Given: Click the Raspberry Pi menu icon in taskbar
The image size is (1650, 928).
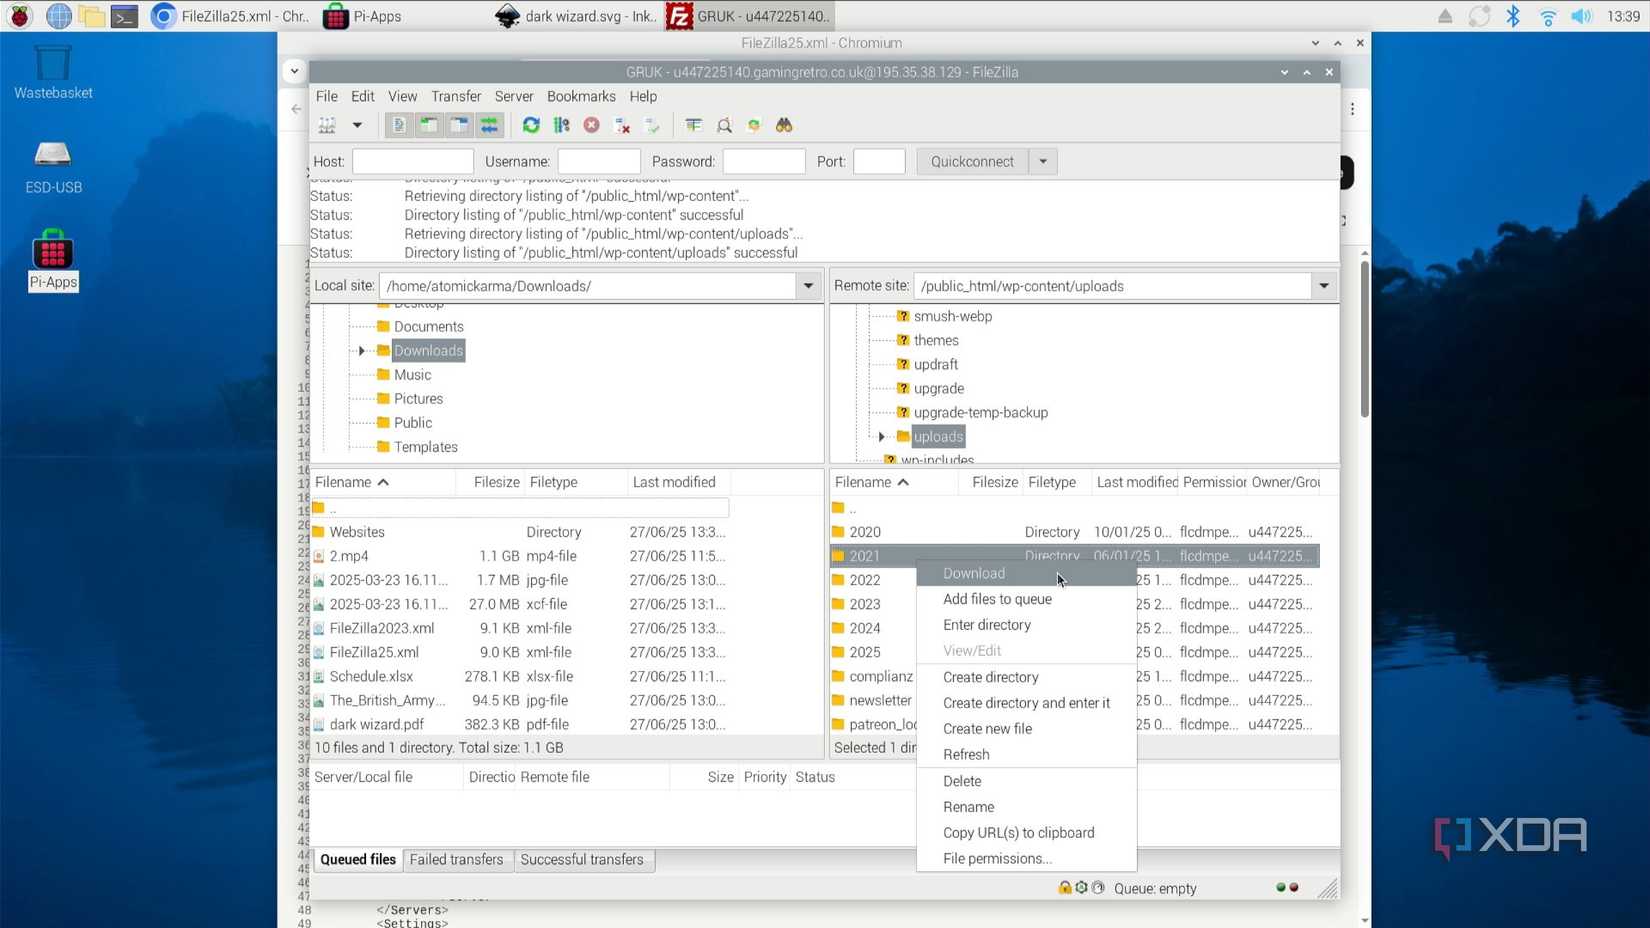Looking at the screenshot, I should tap(19, 16).
